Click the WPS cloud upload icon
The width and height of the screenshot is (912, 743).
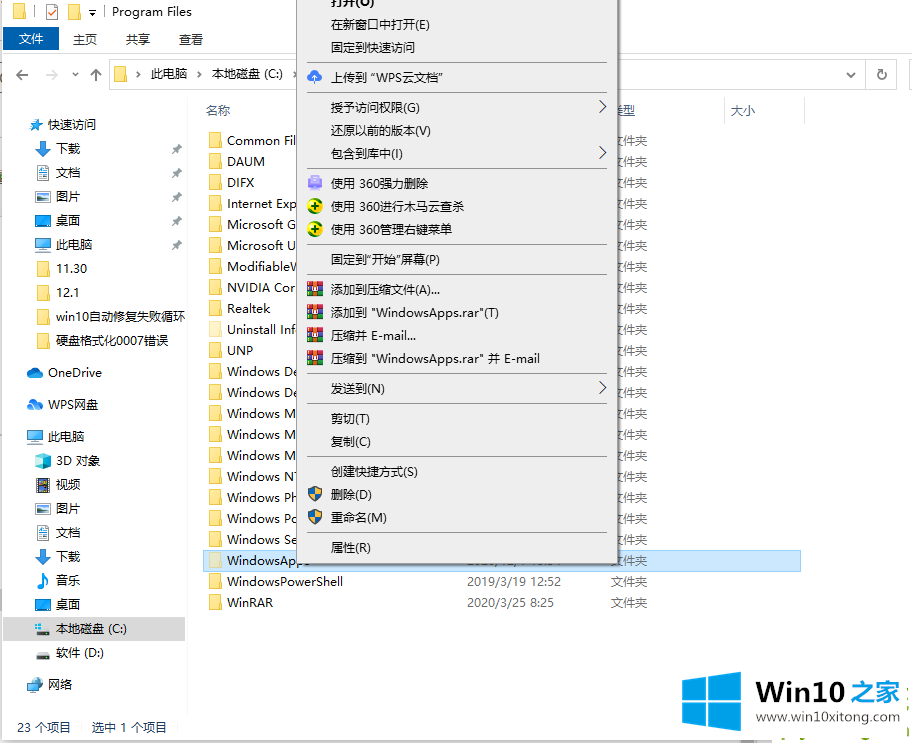click(x=315, y=77)
